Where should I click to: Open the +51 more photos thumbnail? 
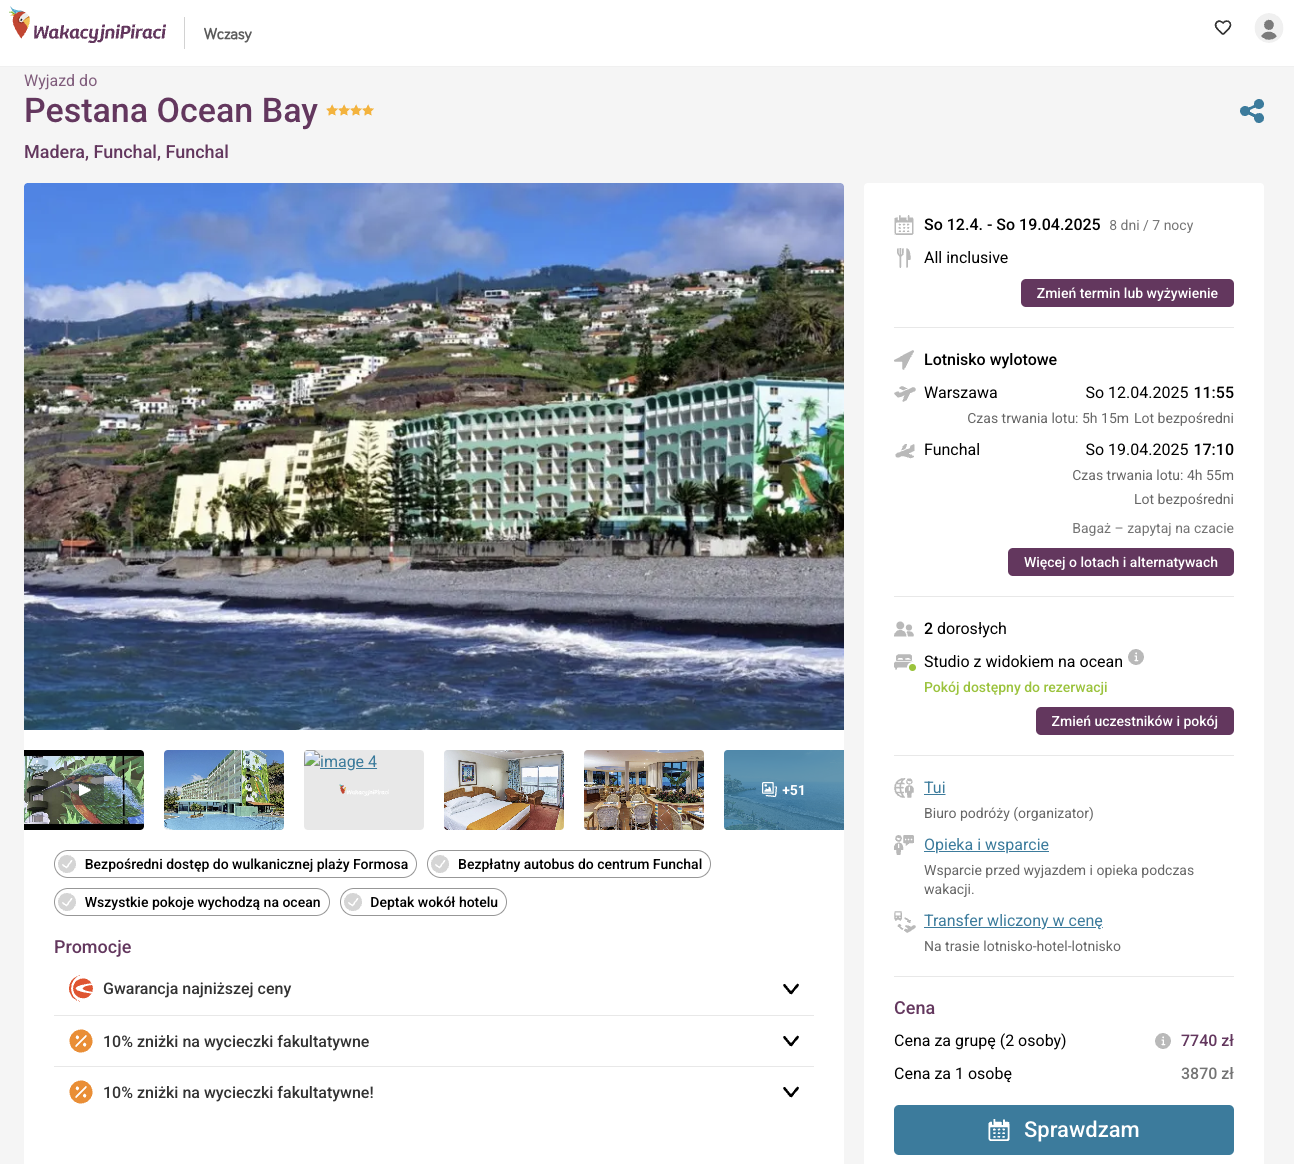point(784,790)
